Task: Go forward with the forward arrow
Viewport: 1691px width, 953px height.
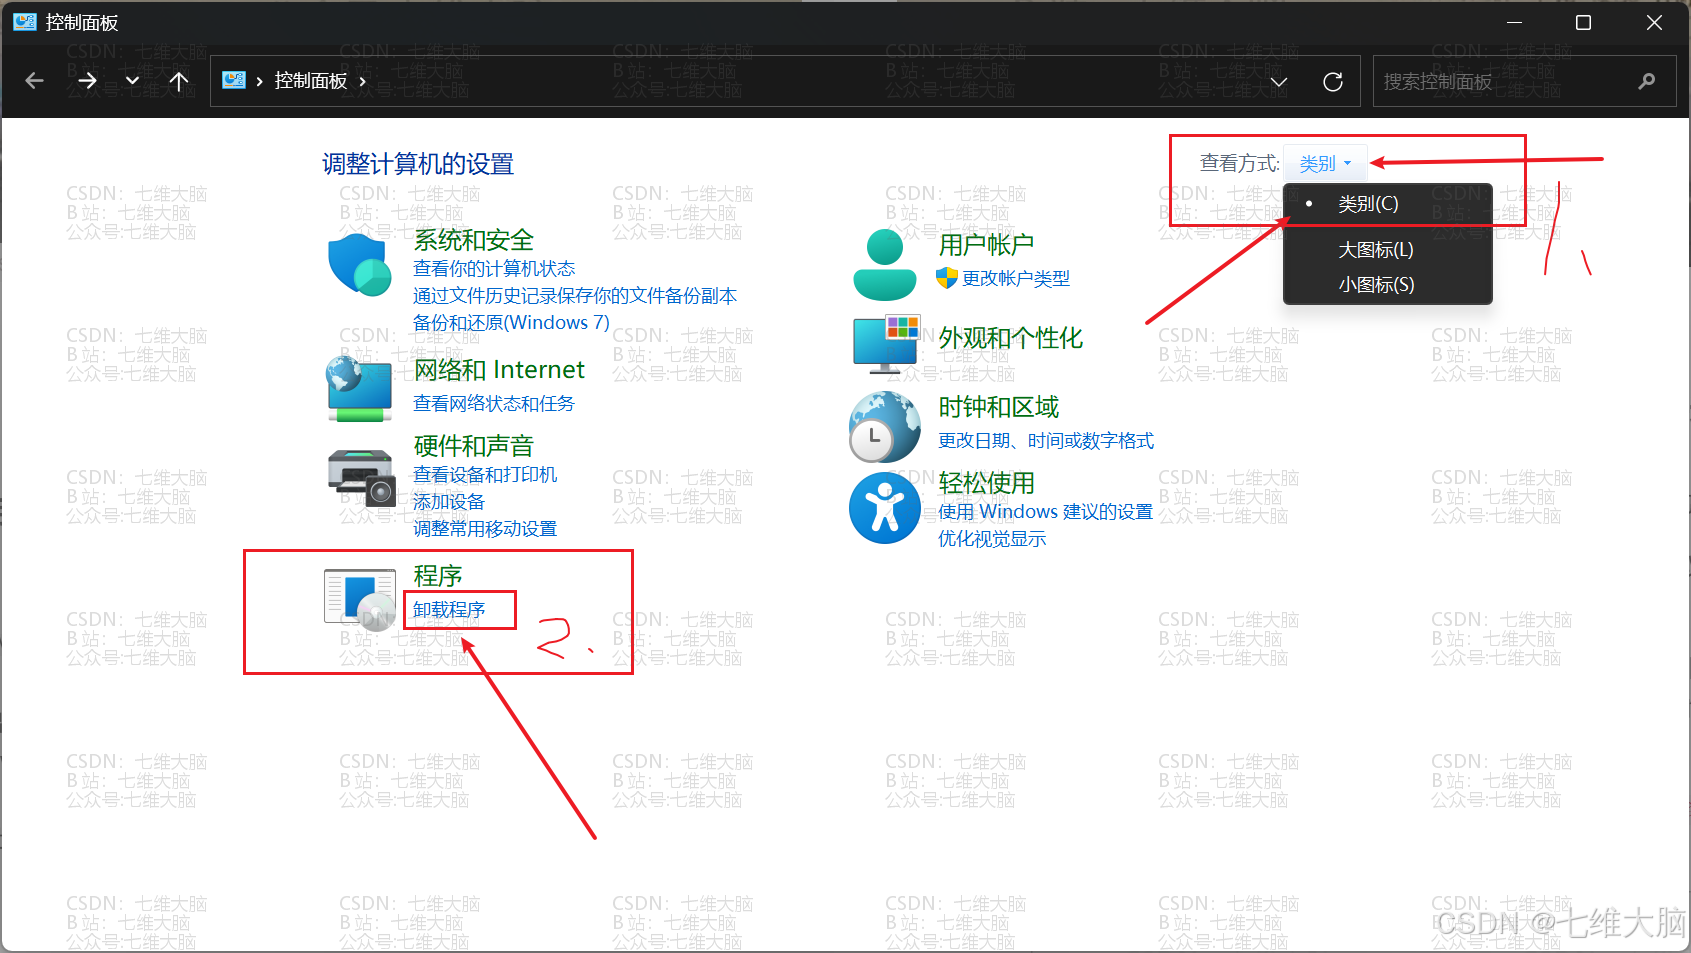Action: pos(88,81)
